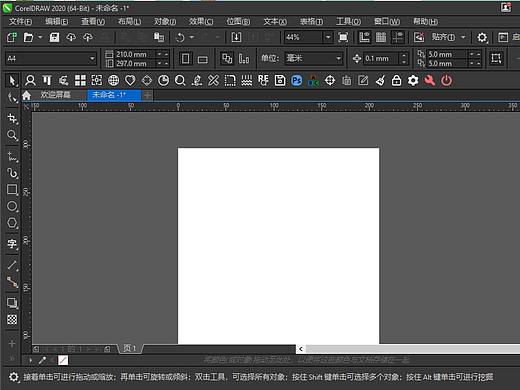The image size is (520, 390).
Task: Open the 效果(C) menu
Action: coord(201,22)
